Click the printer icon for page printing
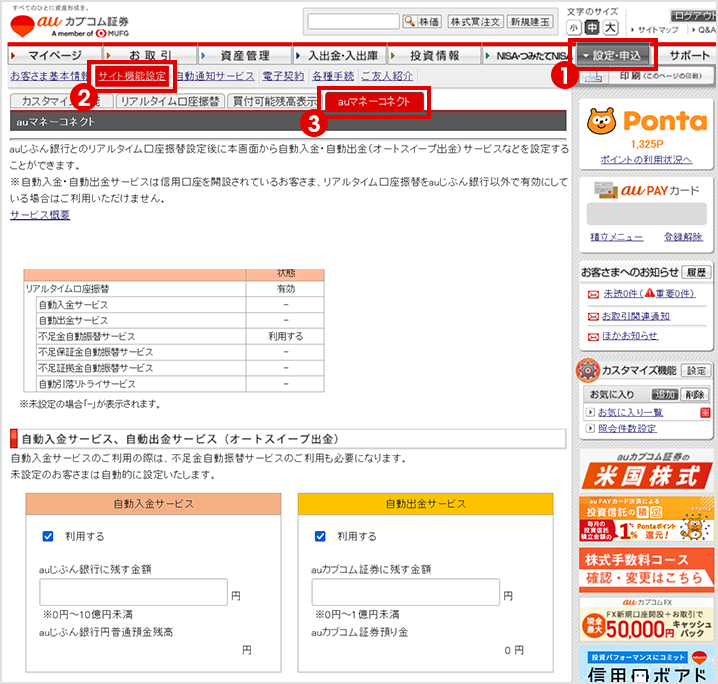718x684 pixels. pos(592,76)
